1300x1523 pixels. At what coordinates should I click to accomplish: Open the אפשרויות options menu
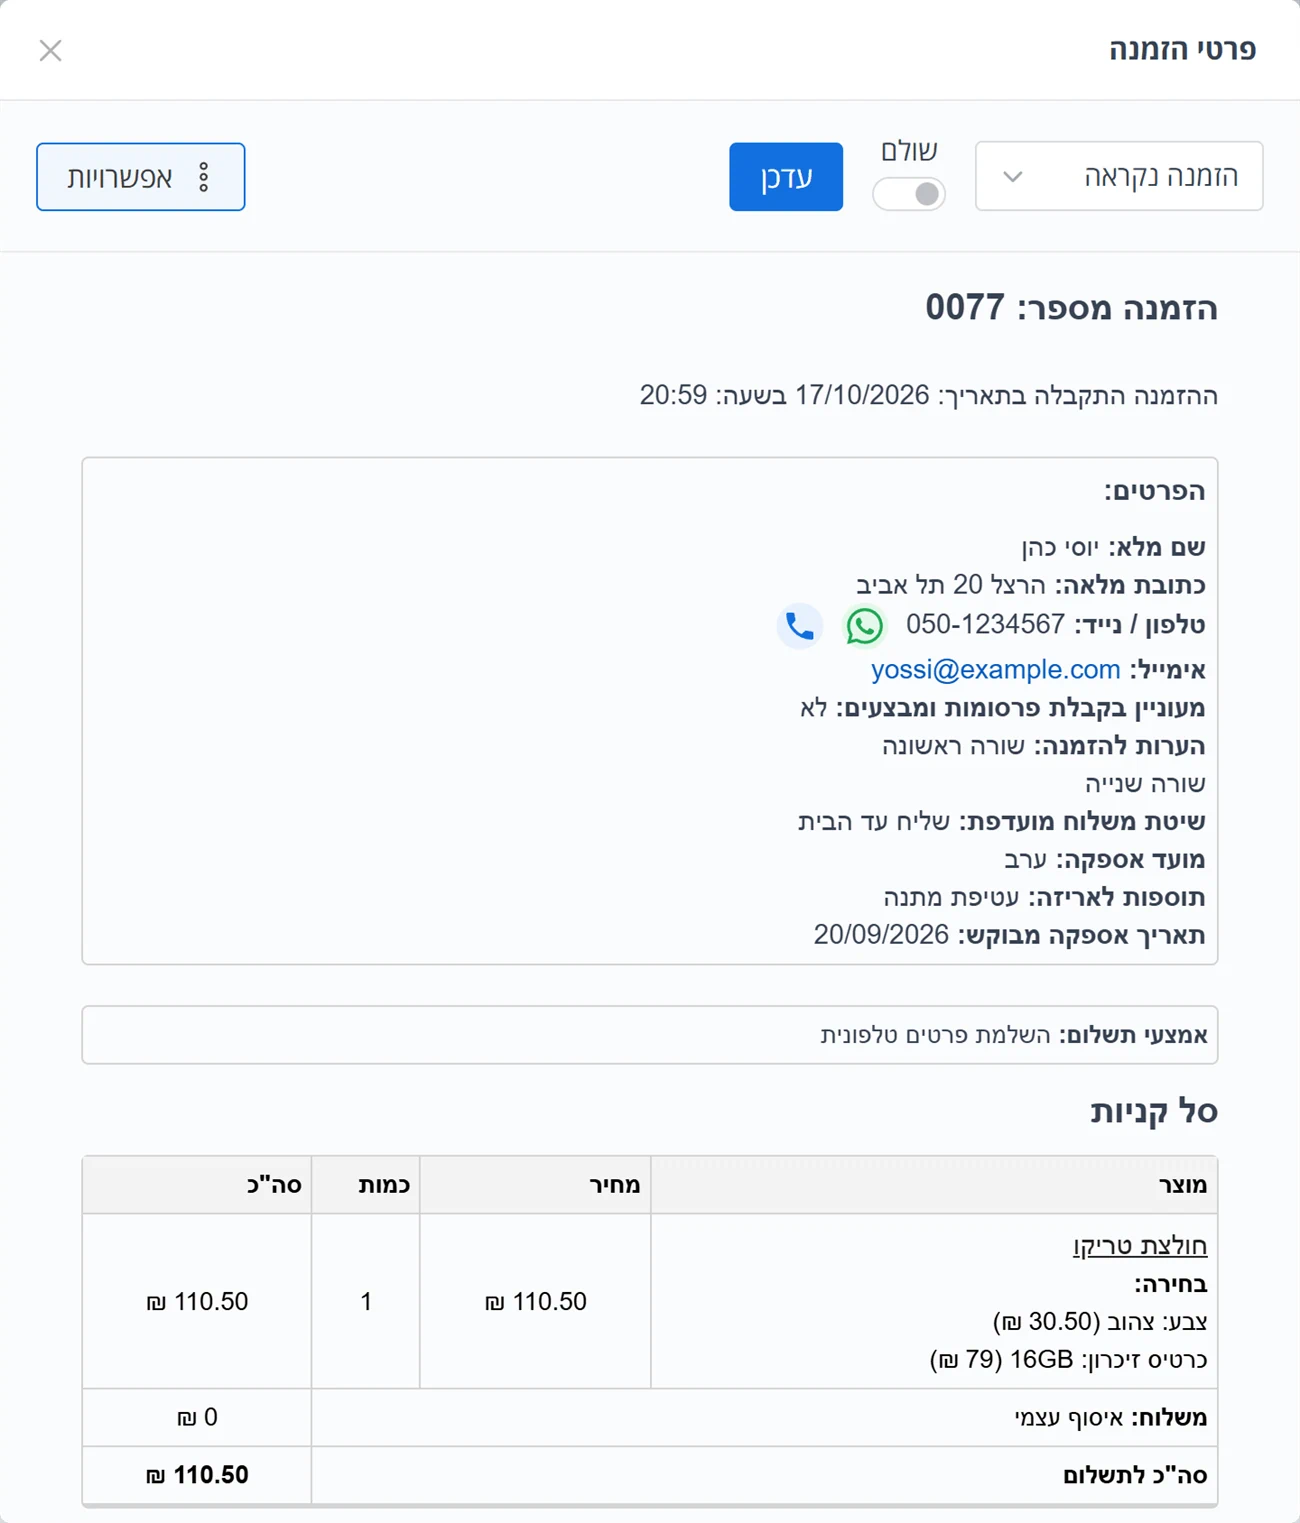click(x=141, y=177)
